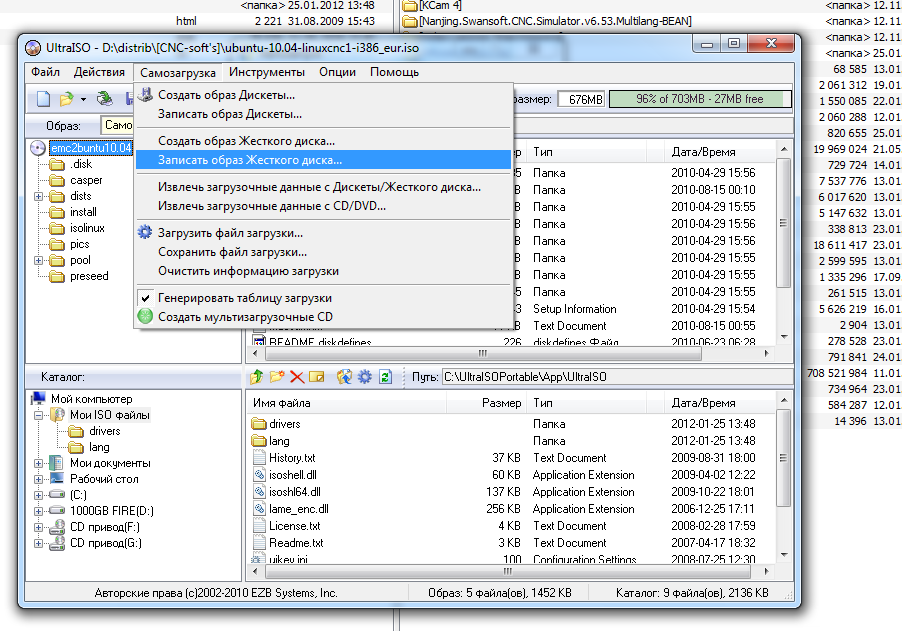The width and height of the screenshot is (902, 631).
Task: Open the Инструменты menu
Action: click(x=267, y=72)
